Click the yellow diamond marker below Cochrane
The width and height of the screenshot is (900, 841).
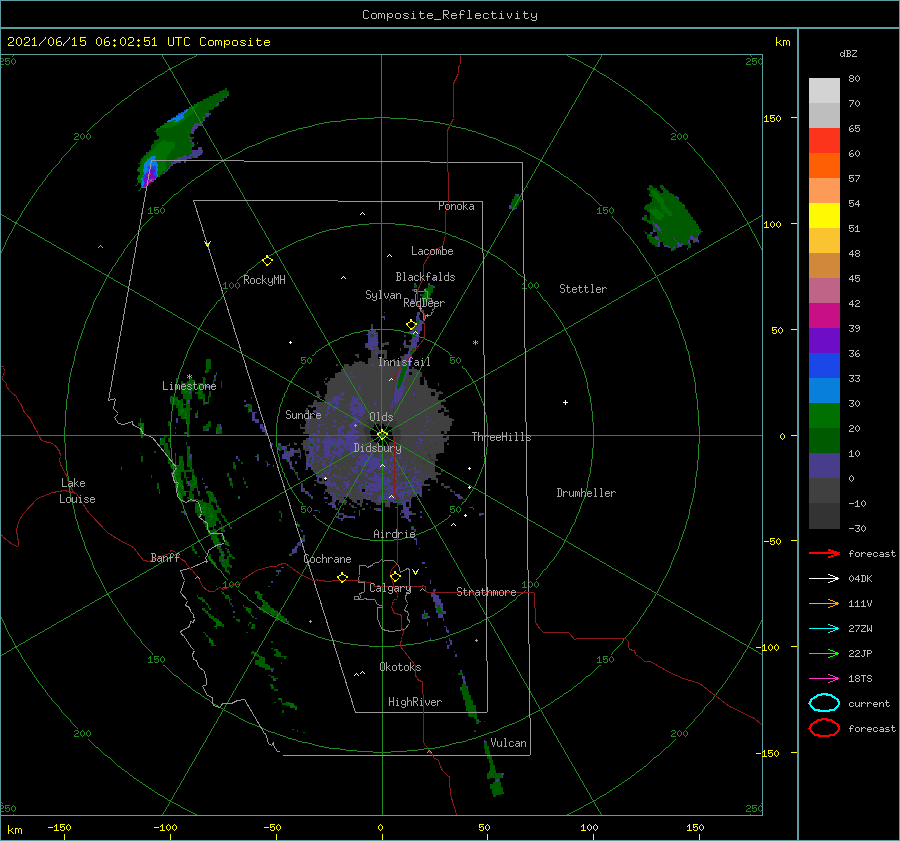(342, 578)
